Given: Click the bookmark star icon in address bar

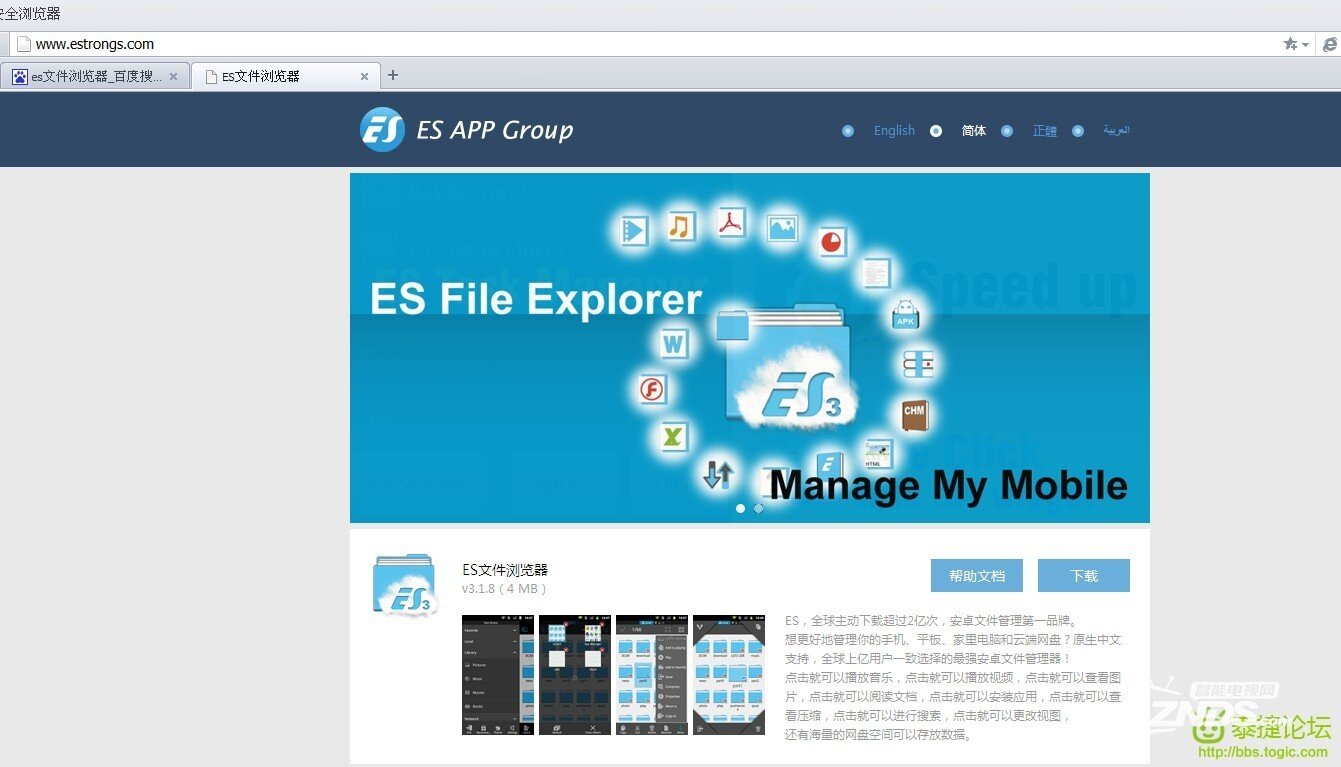Looking at the screenshot, I should click(1290, 44).
